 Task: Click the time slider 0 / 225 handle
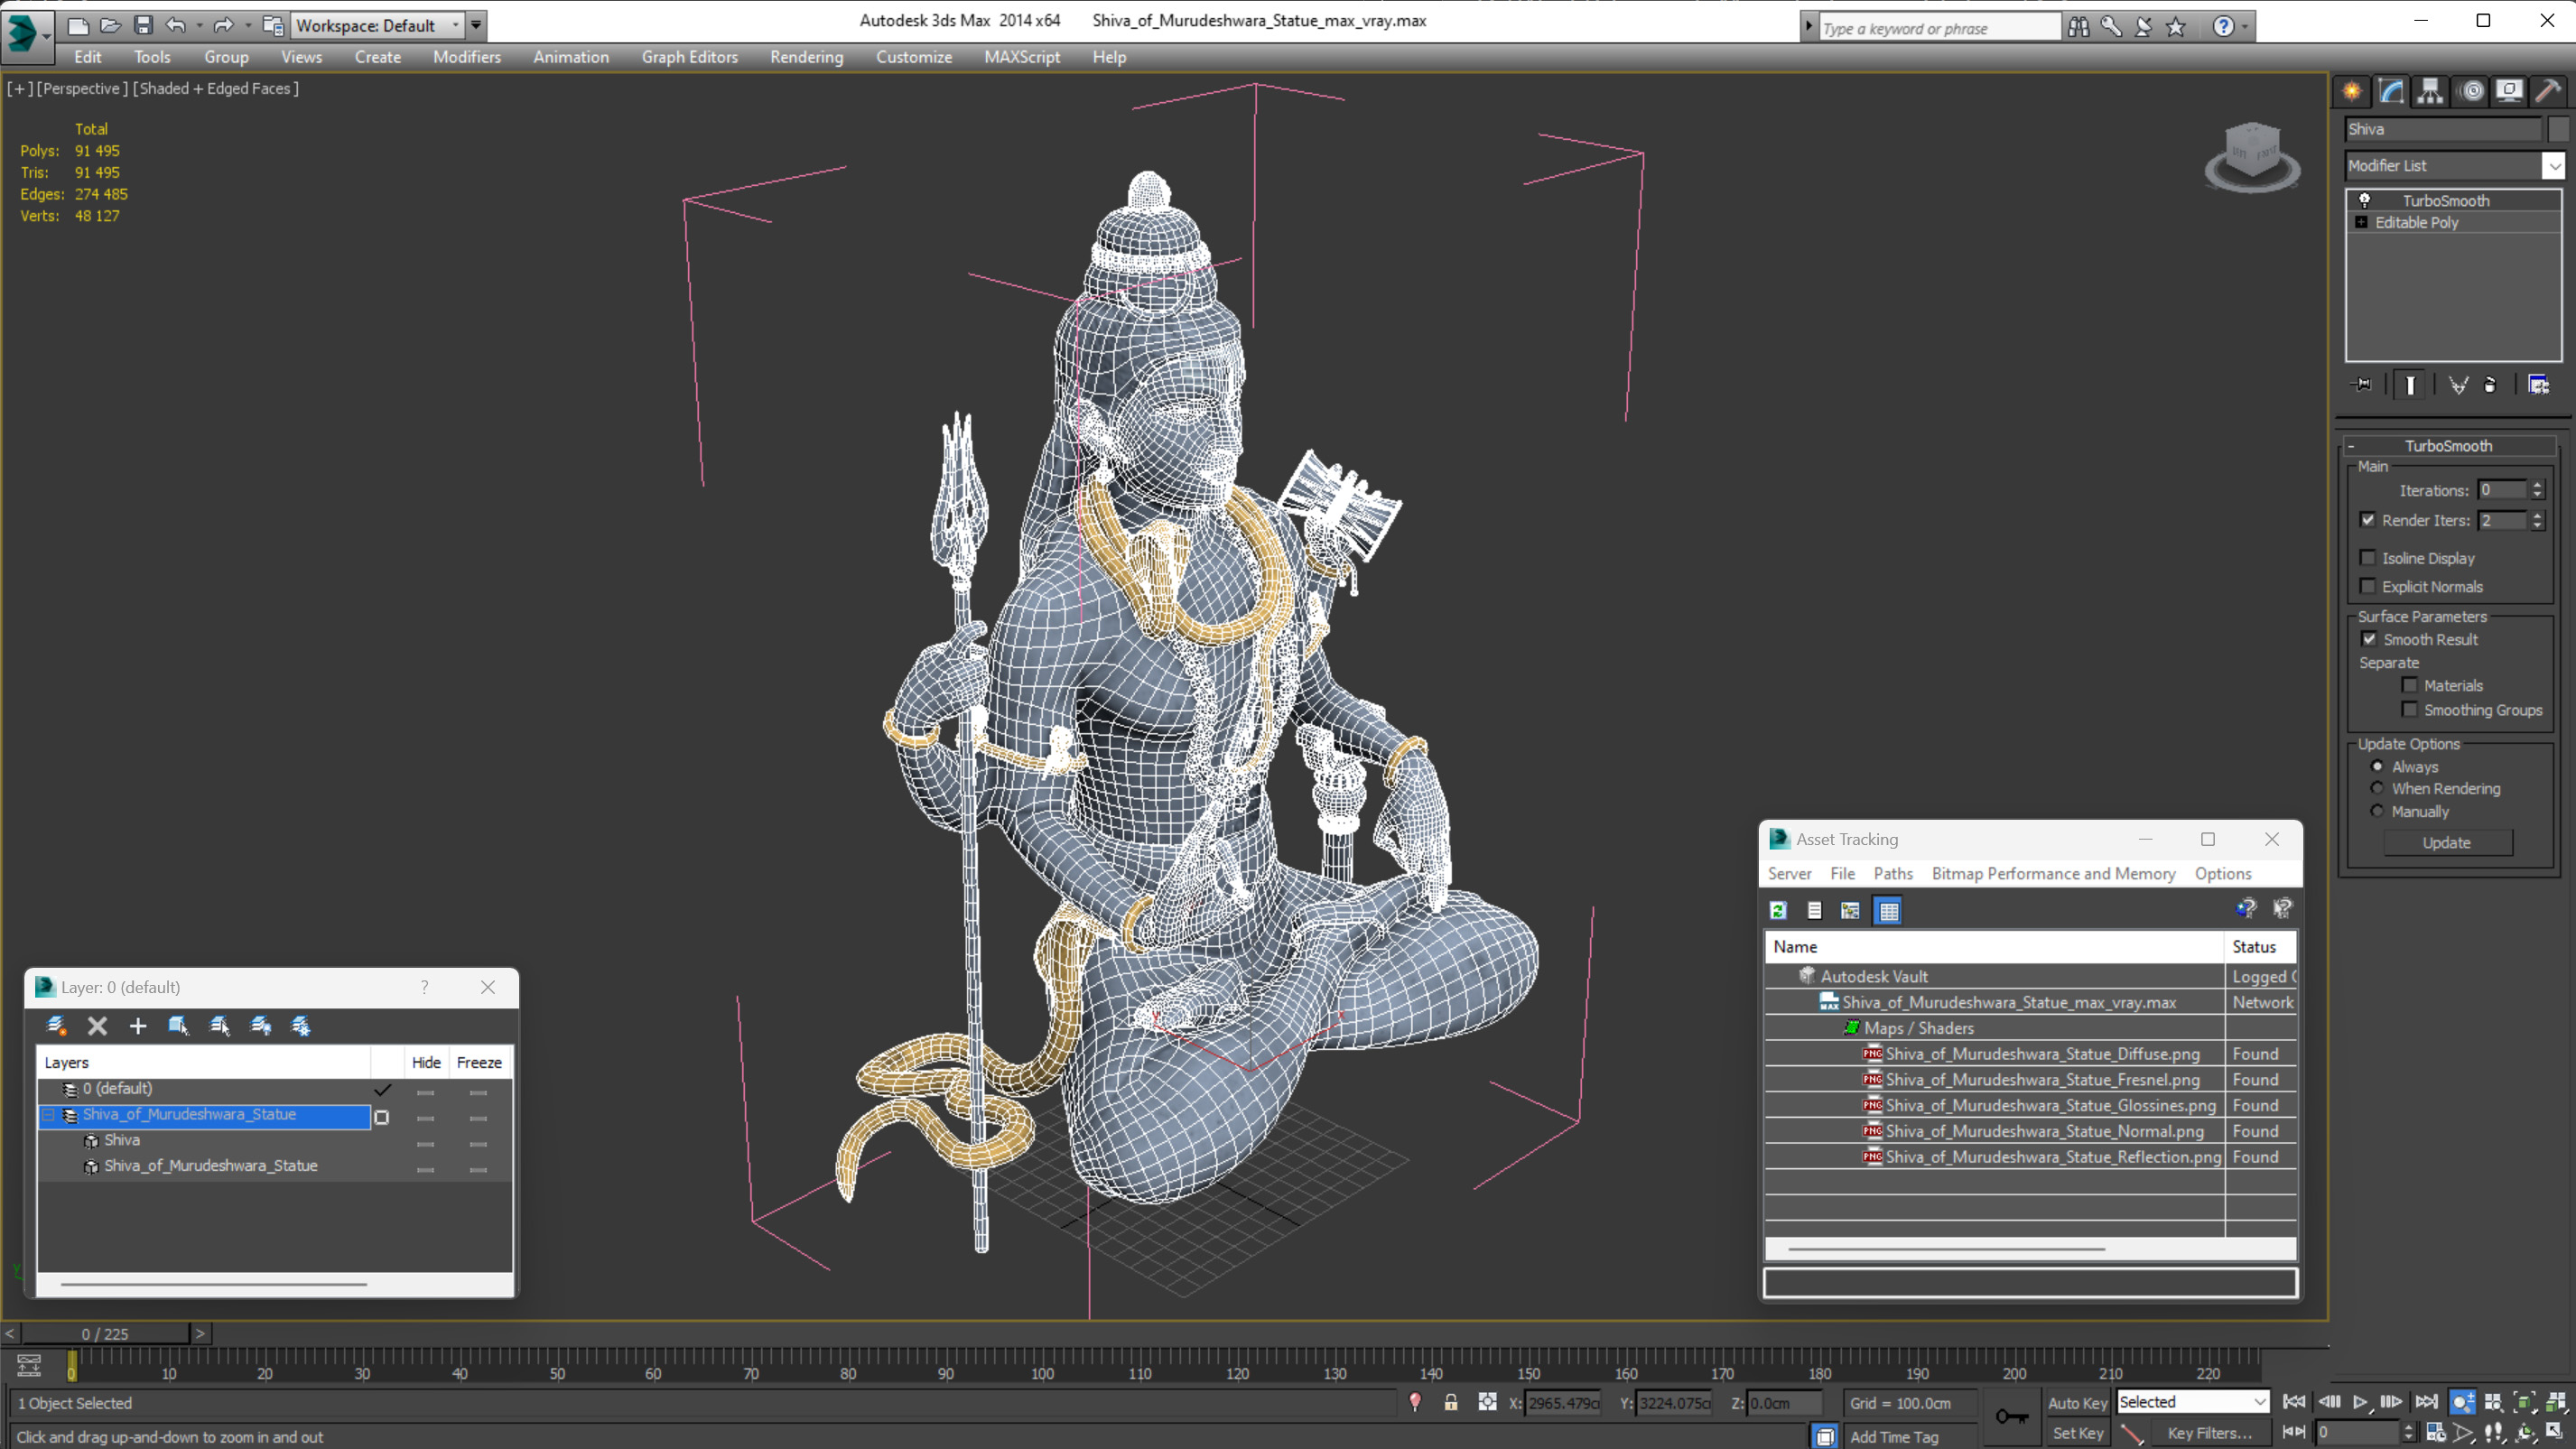[x=105, y=1333]
